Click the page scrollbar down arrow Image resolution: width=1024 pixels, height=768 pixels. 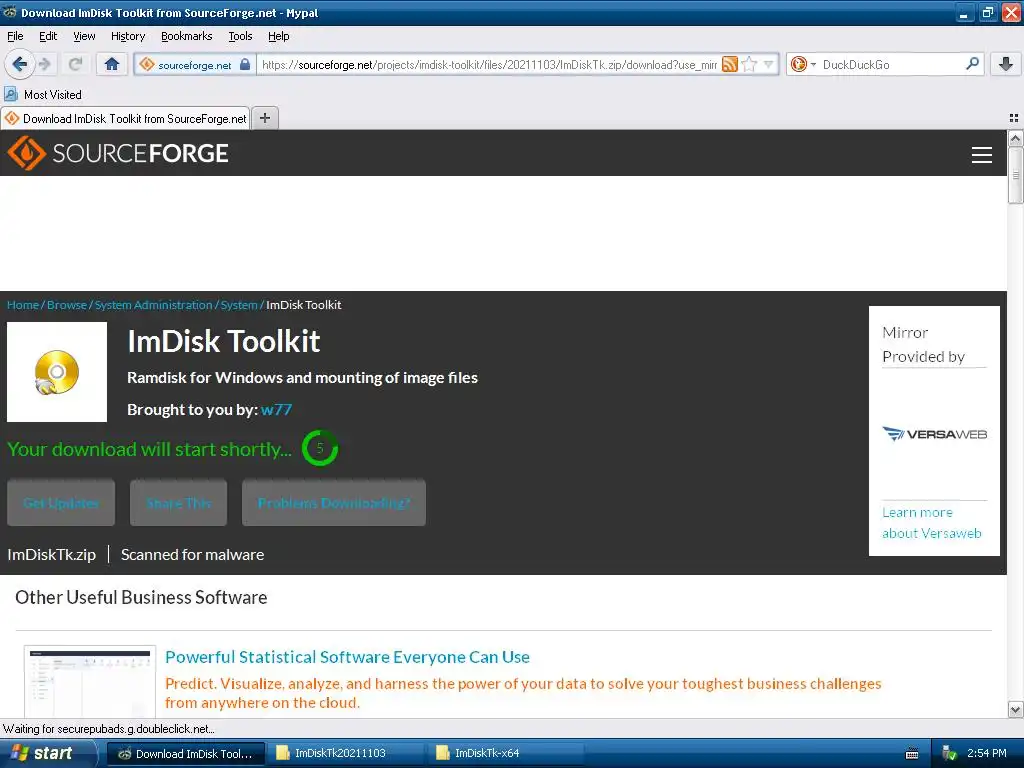1015,709
